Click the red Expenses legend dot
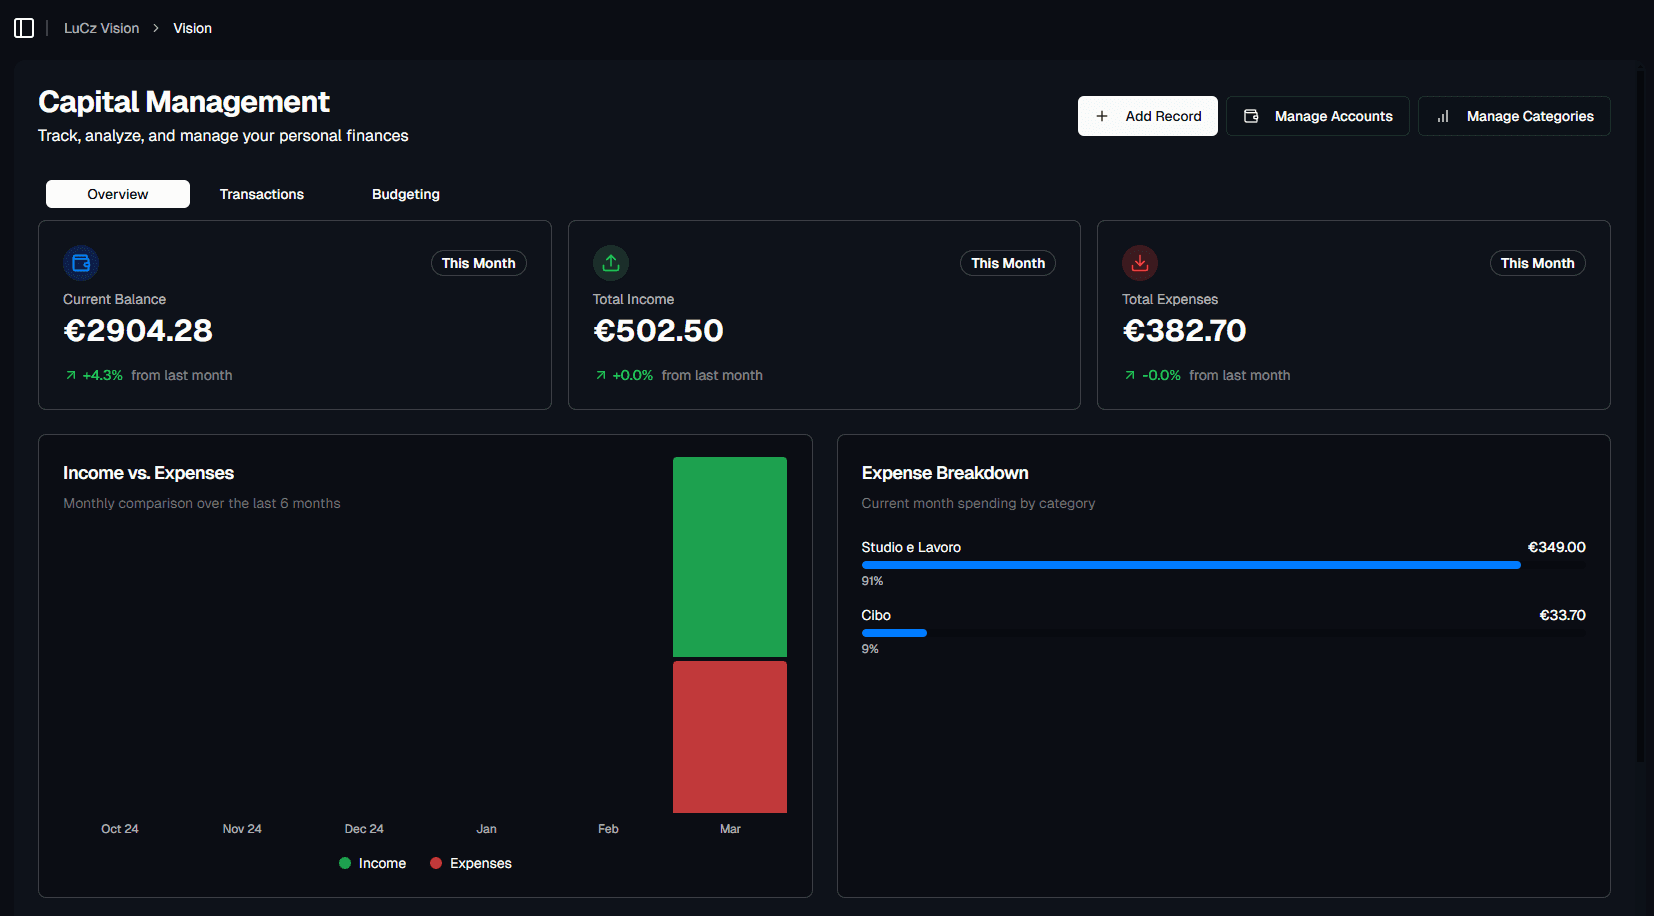 [436, 863]
